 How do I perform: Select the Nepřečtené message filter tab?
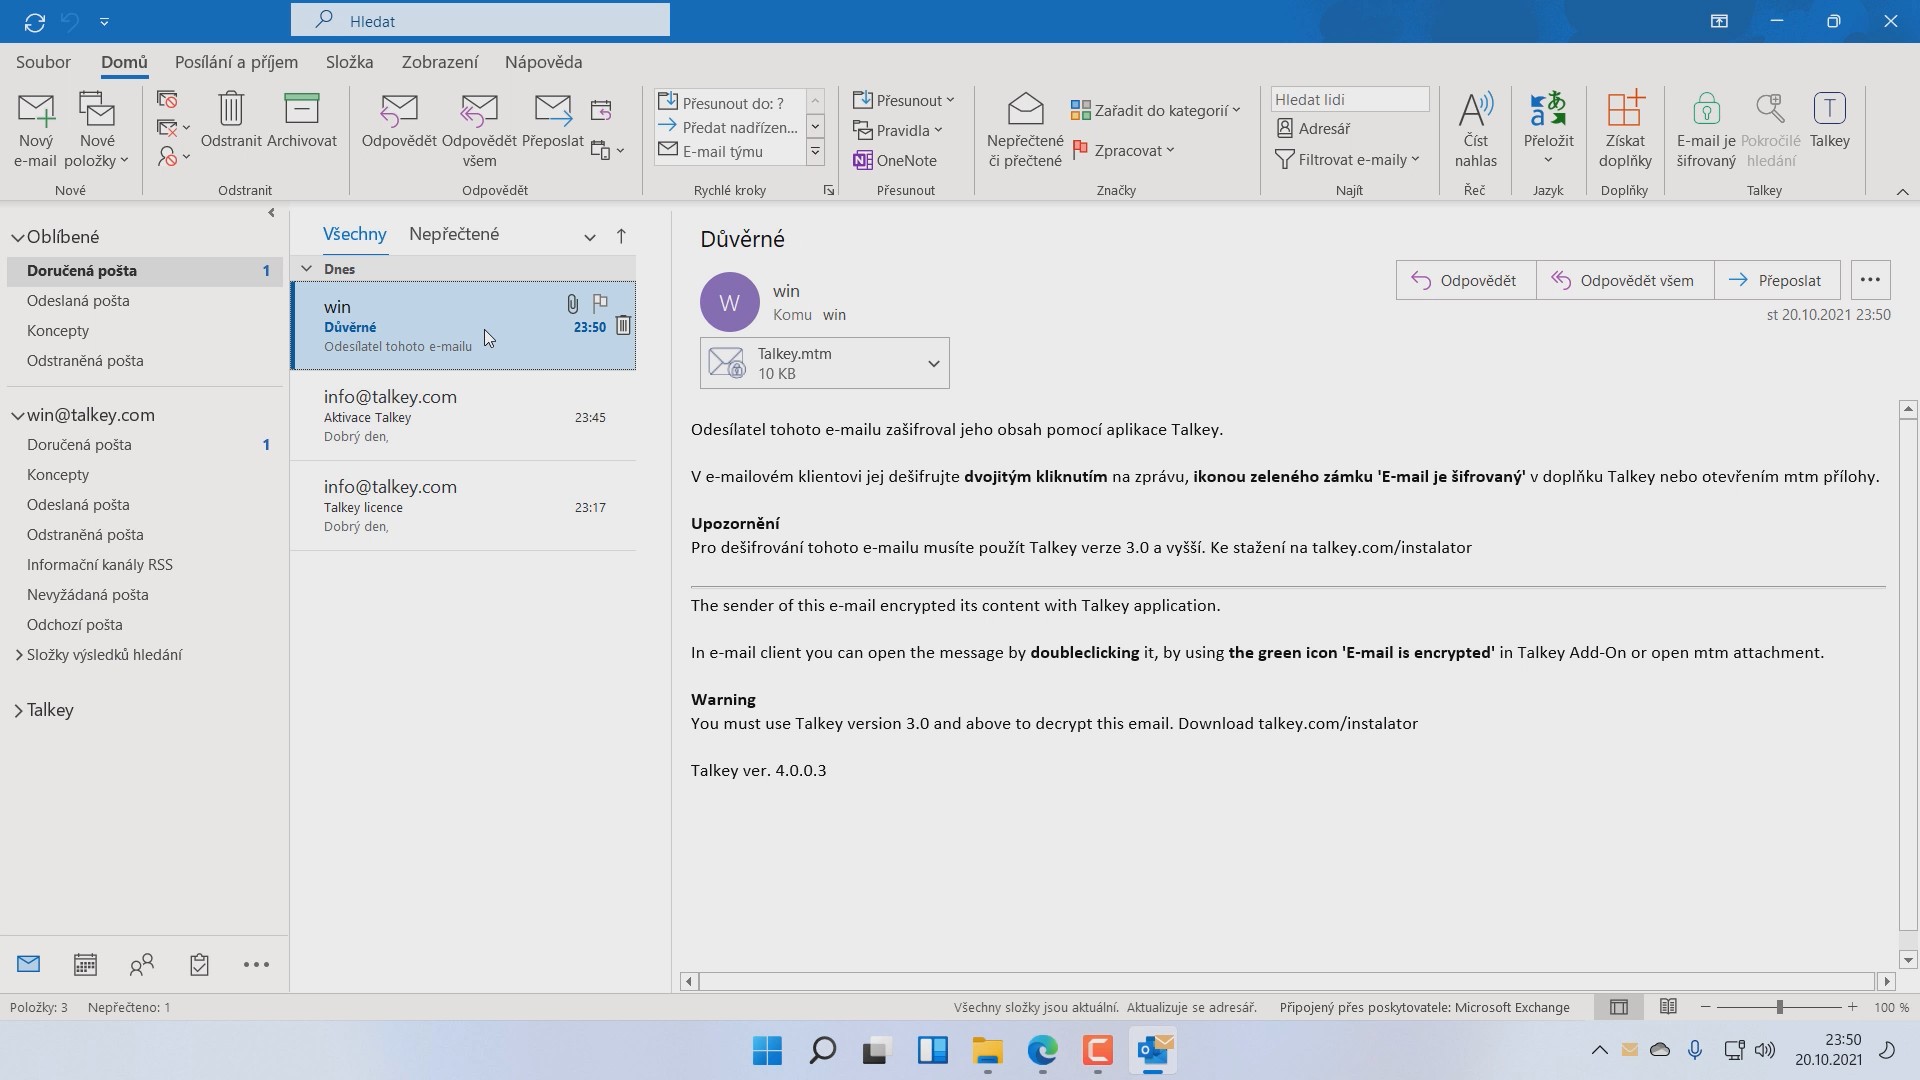453,234
